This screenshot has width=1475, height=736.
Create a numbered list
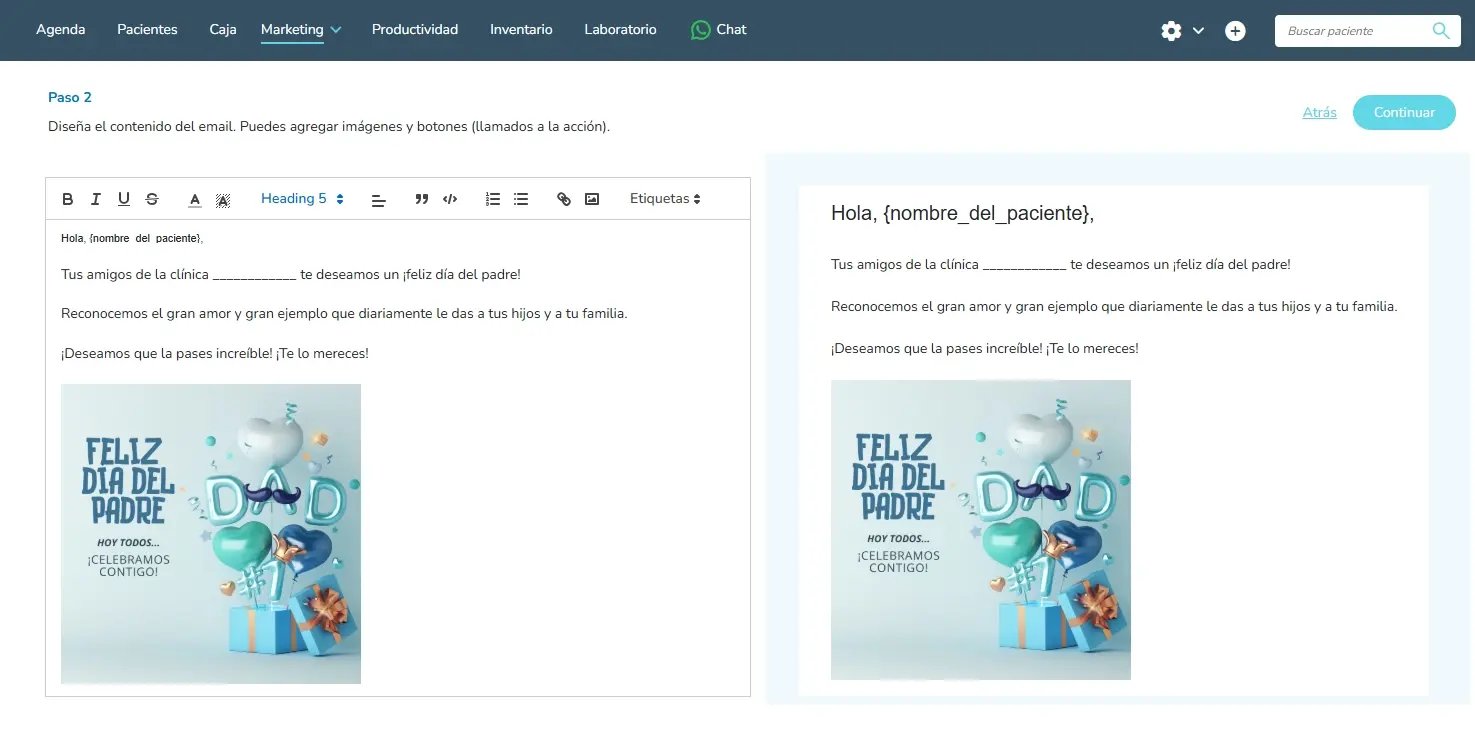493,199
